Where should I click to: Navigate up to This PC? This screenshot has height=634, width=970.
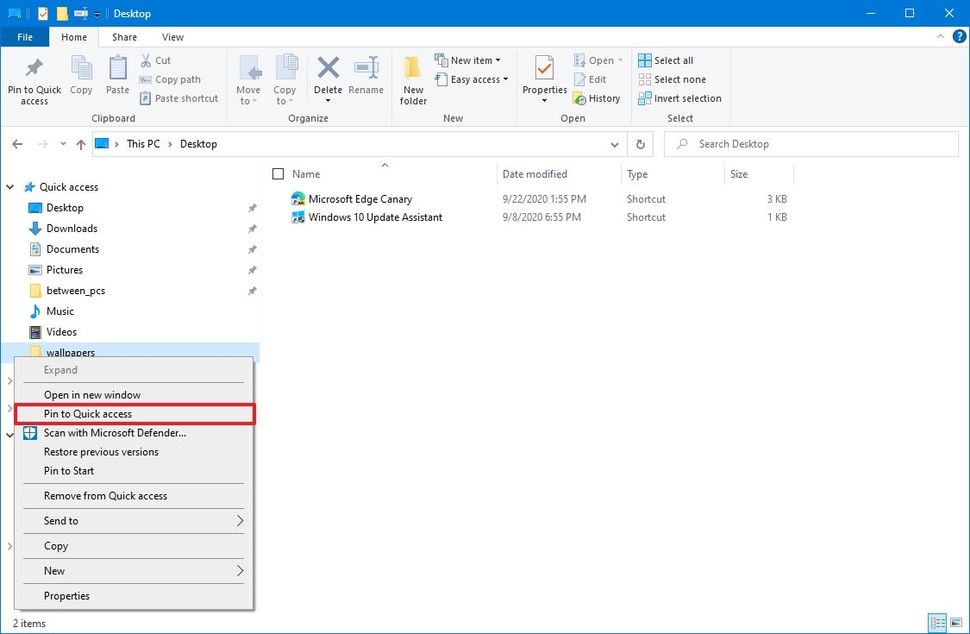click(x=81, y=144)
